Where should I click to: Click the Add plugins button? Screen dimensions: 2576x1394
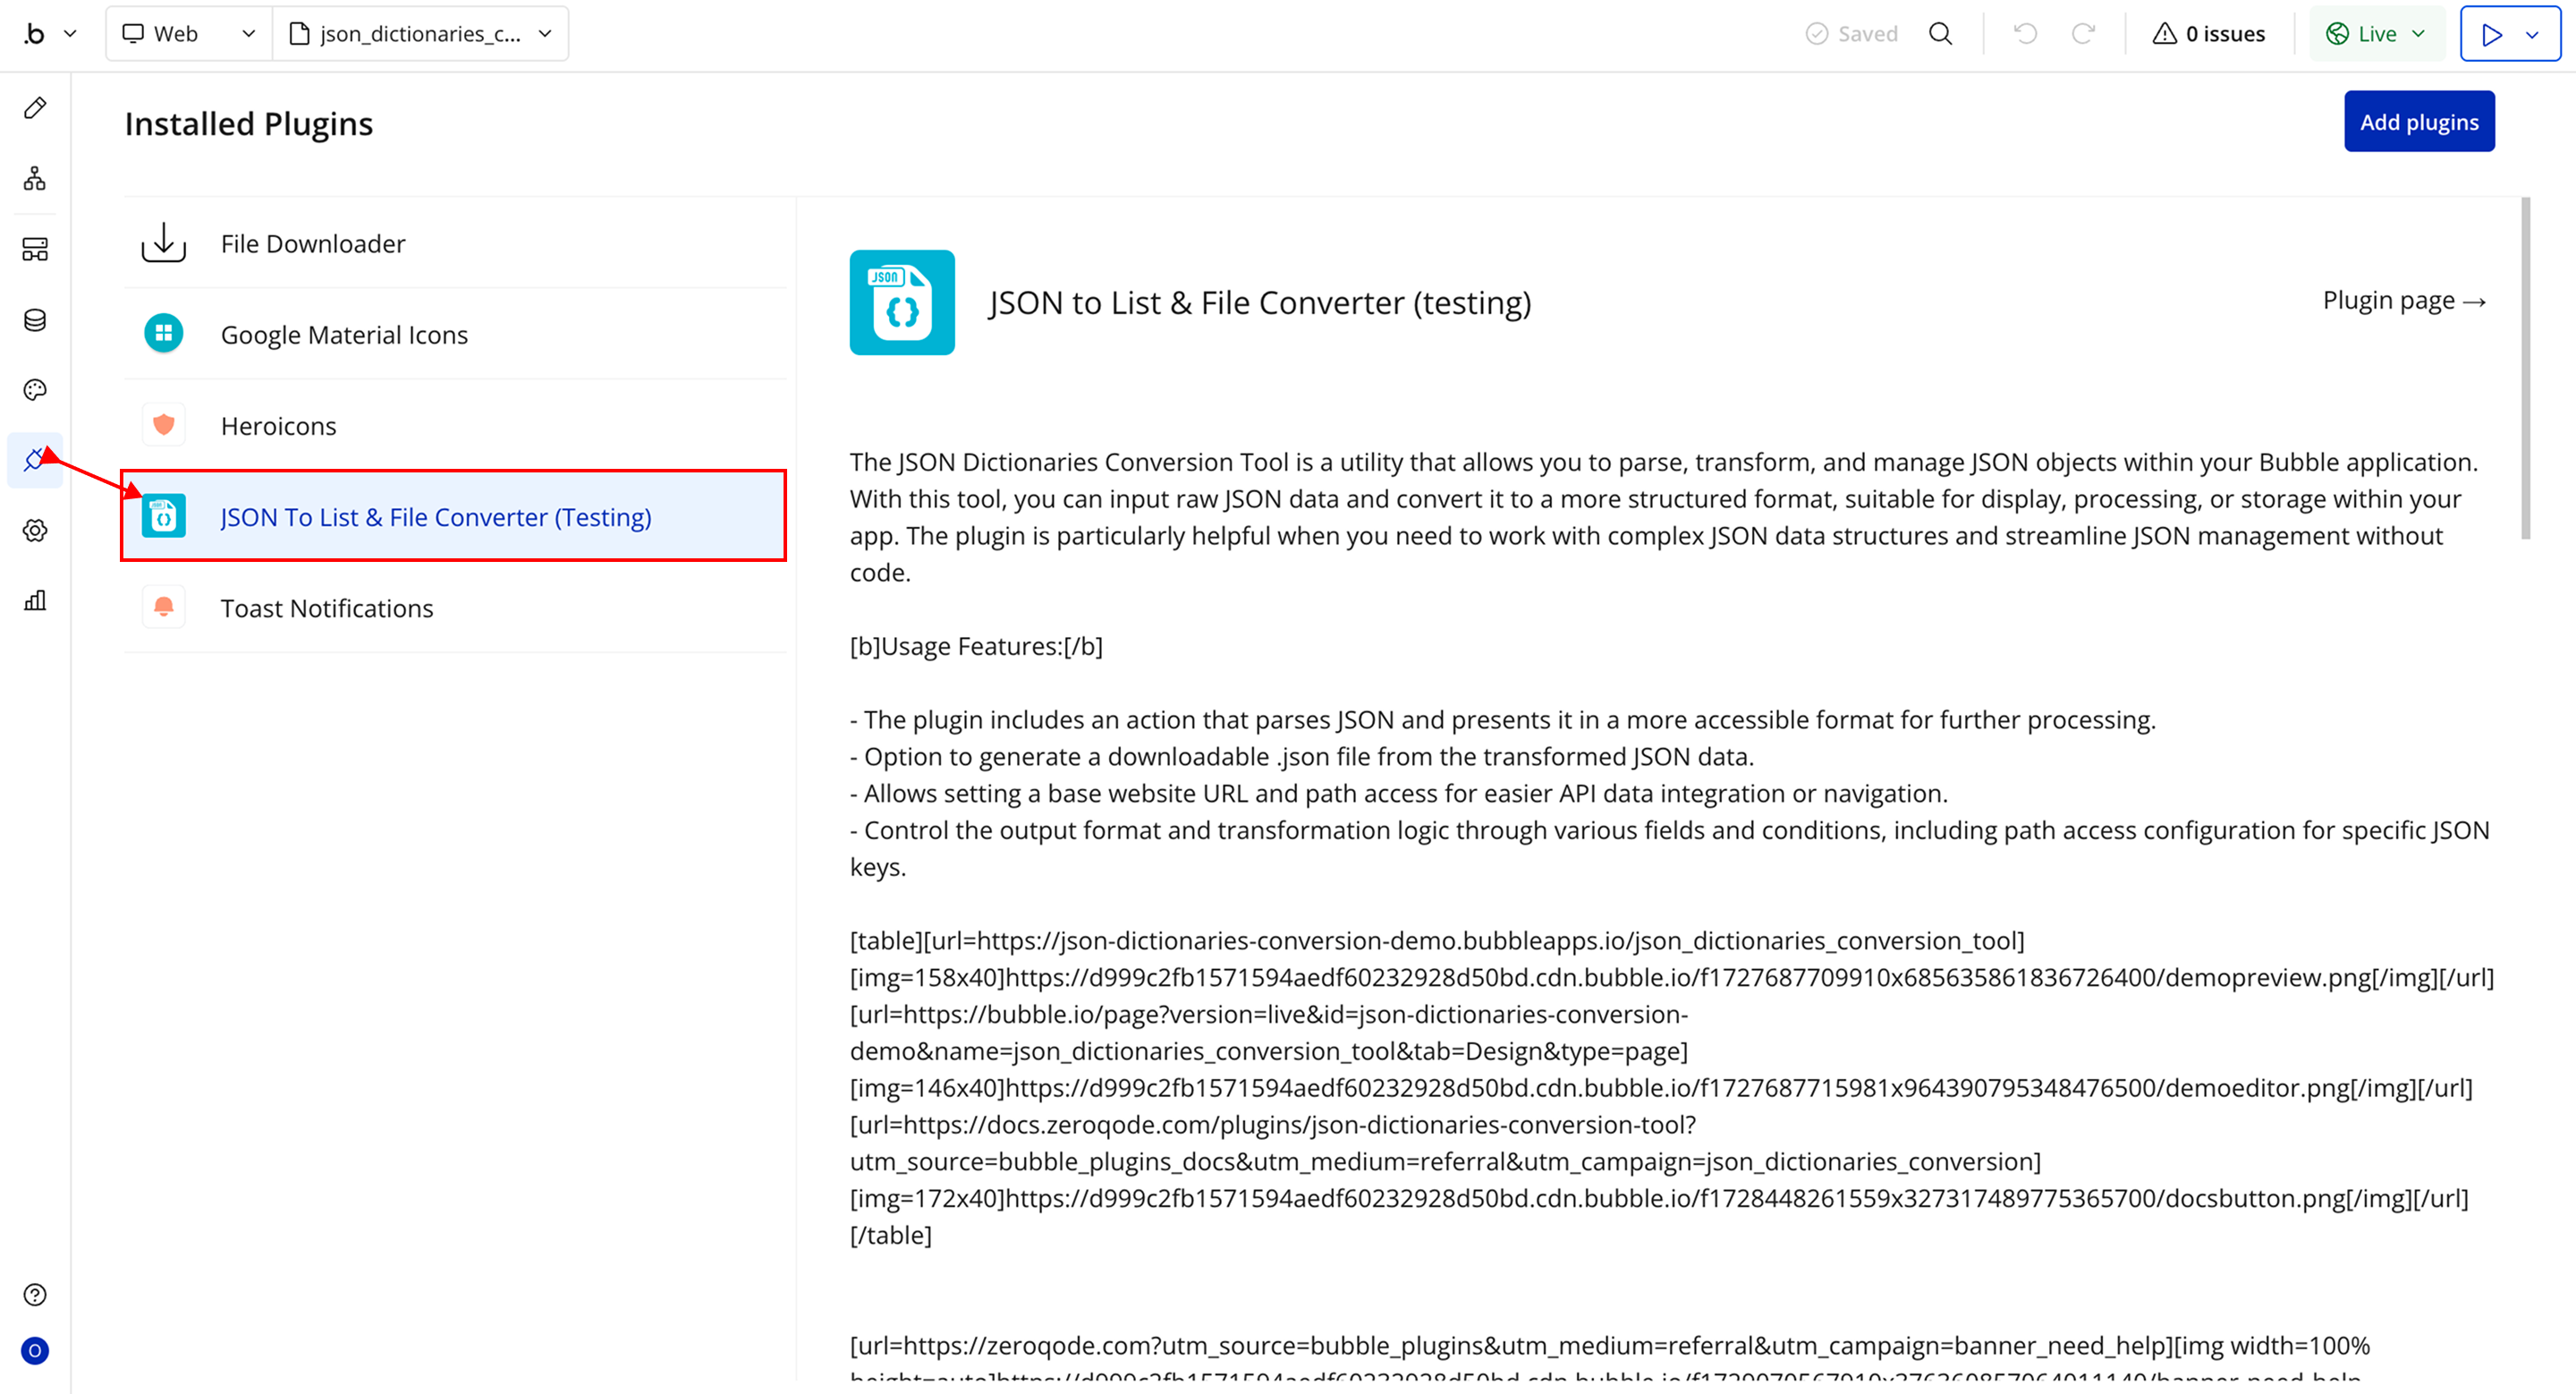tap(2418, 122)
